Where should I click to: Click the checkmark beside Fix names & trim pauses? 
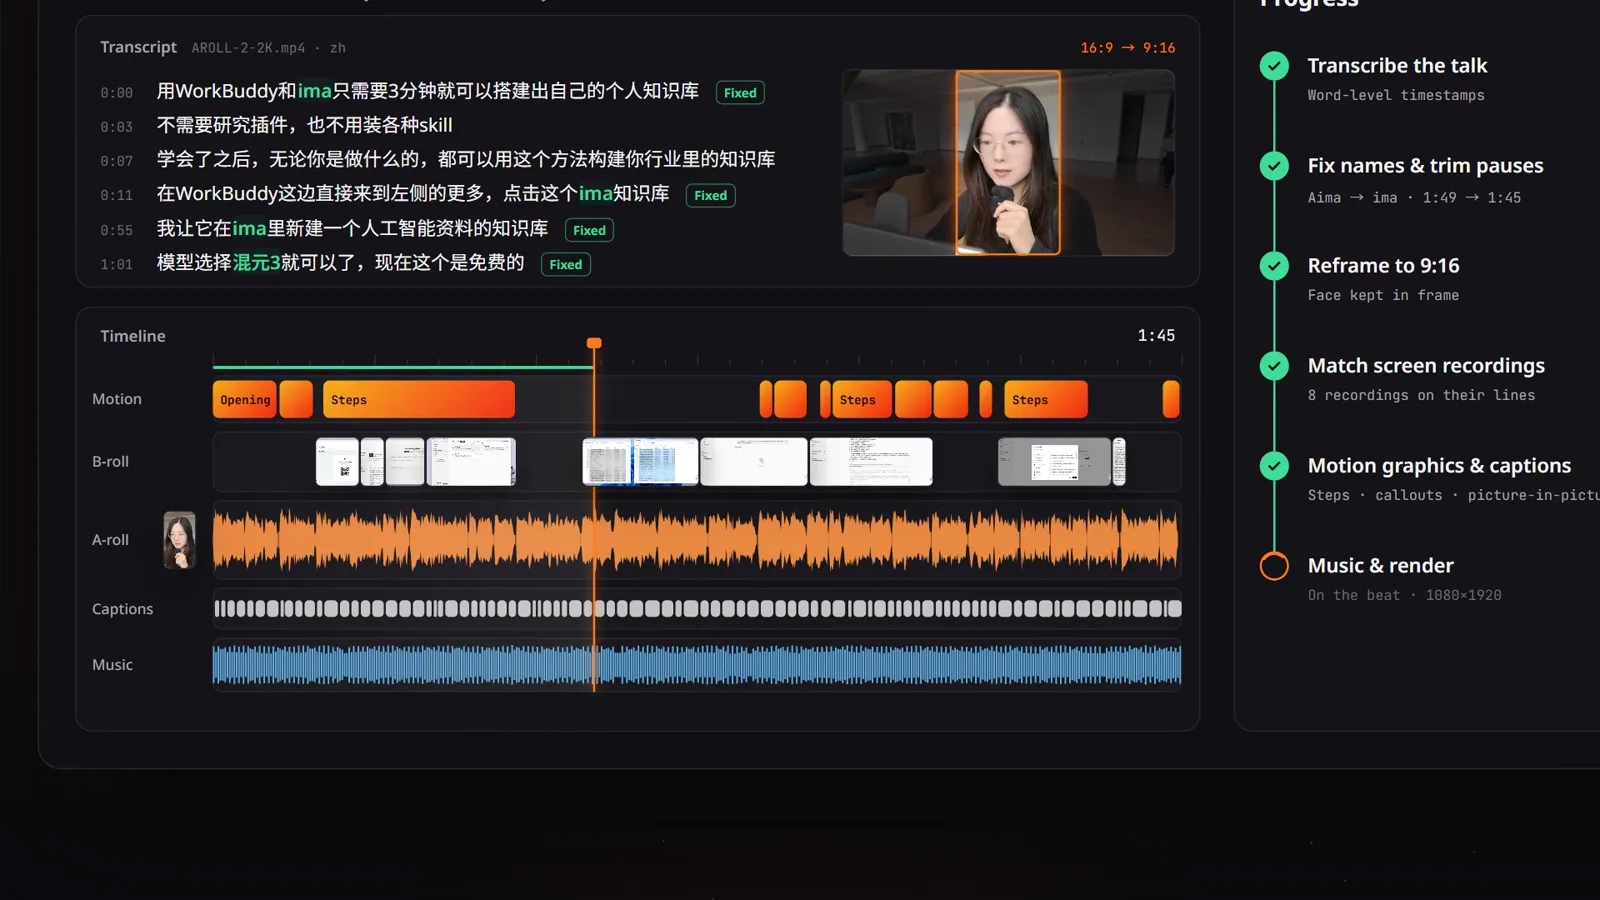(x=1274, y=166)
